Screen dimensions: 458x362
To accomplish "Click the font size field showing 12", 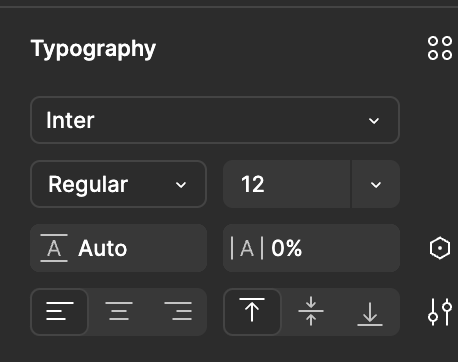I will [x=287, y=184].
